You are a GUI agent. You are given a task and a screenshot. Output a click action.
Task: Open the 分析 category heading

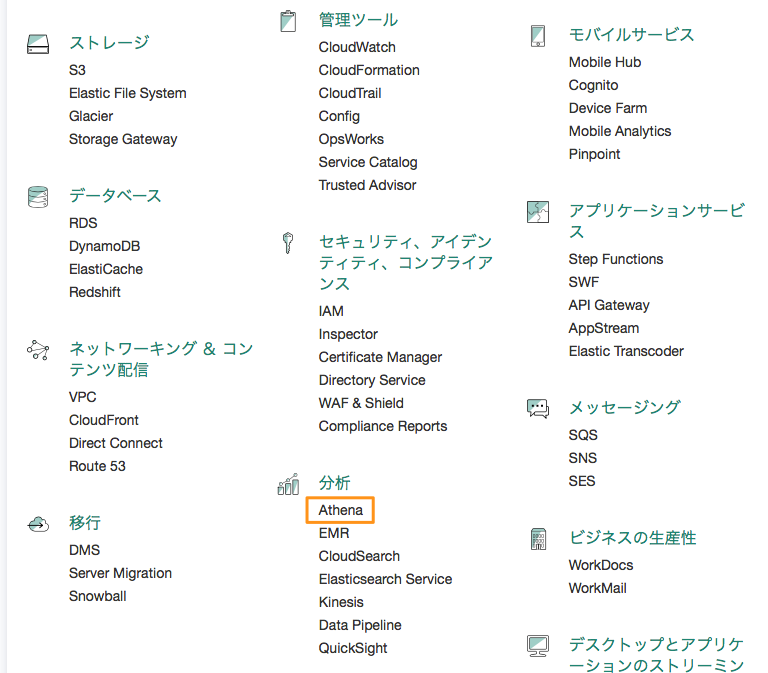click(x=335, y=482)
